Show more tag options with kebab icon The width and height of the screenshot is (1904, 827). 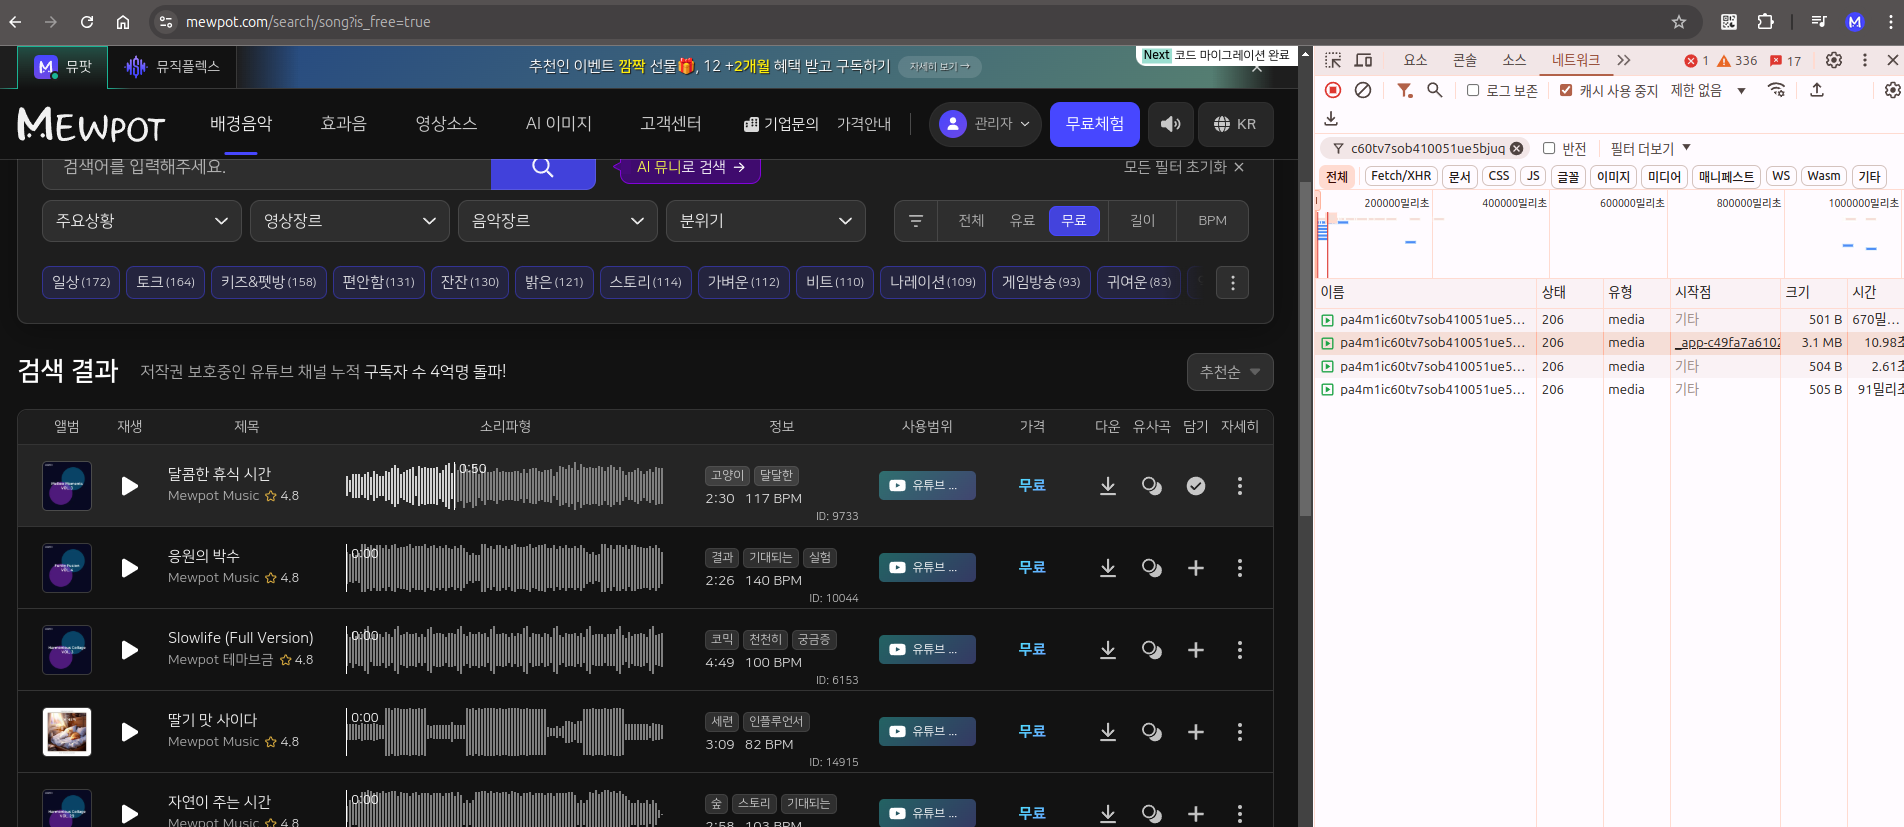[1233, 283]
